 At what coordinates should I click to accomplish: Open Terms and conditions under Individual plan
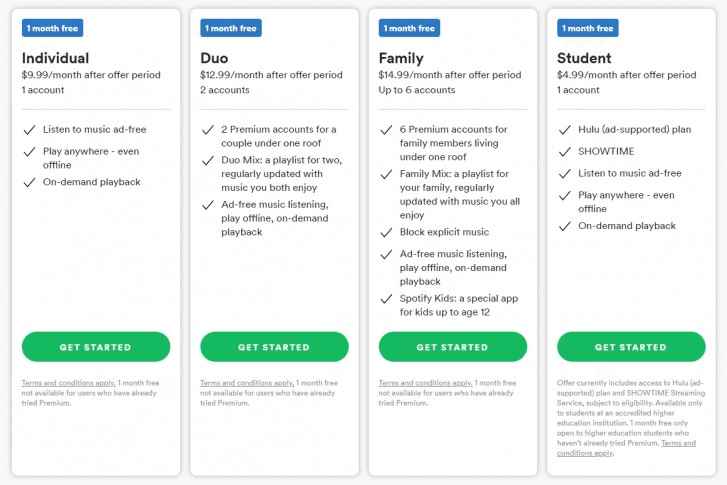pyautogui.click(x=68, y=383)
